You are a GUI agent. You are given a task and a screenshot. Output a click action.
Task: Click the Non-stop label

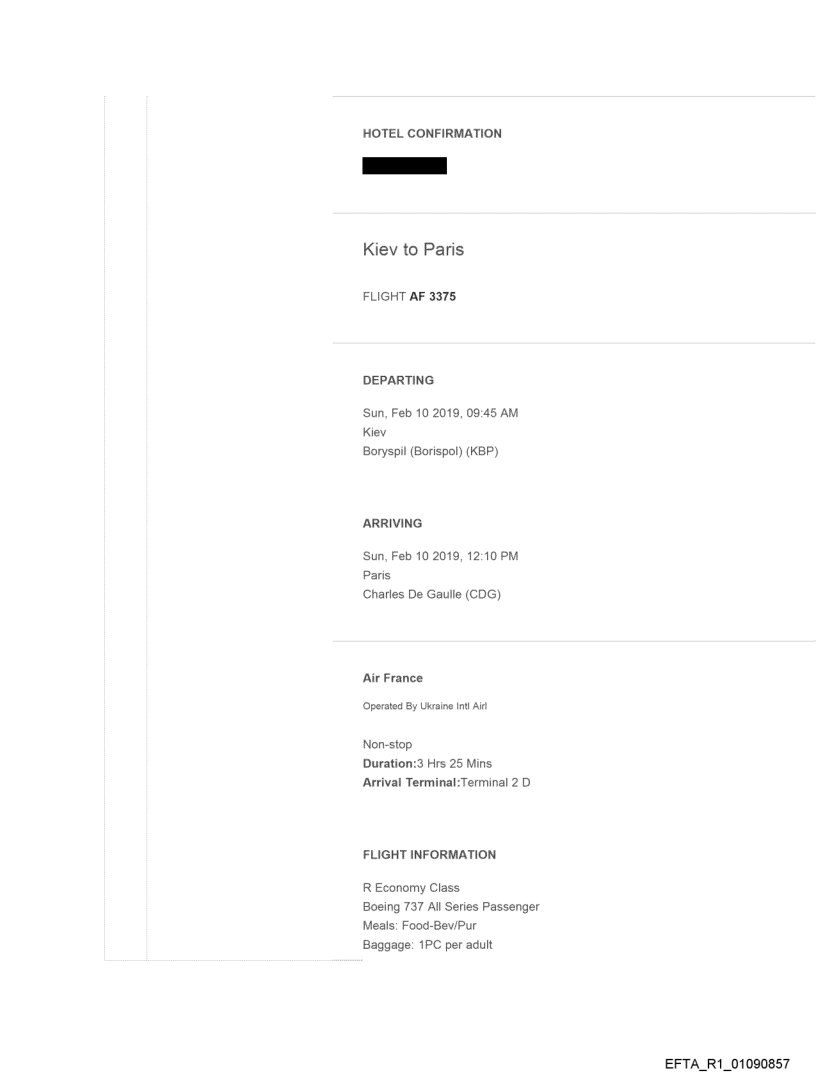point(388,746)
